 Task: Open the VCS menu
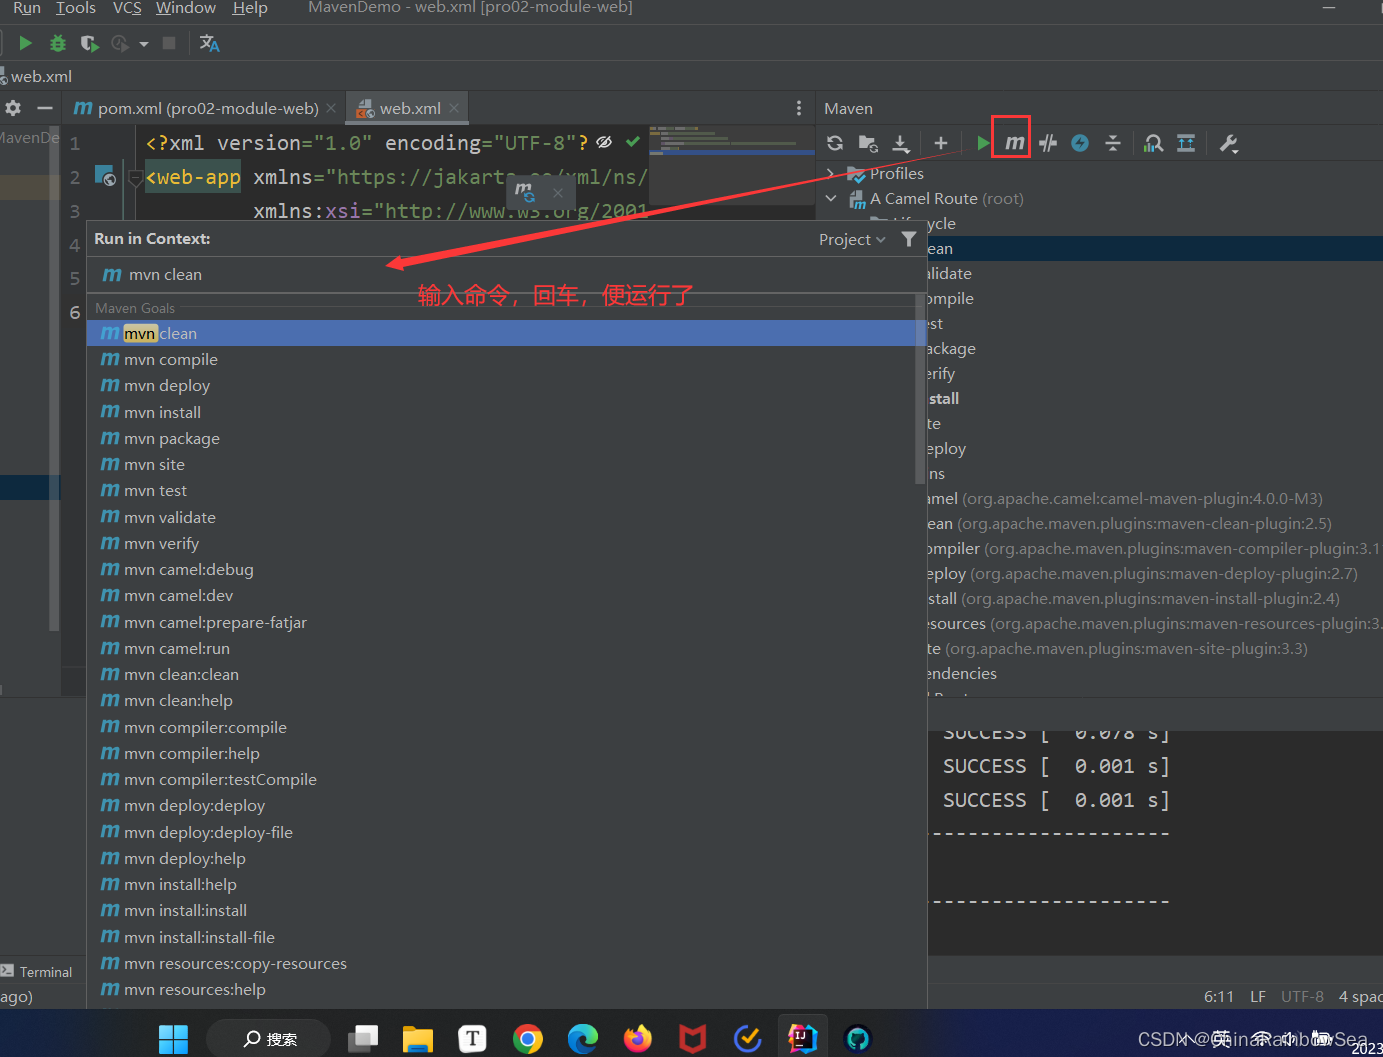(127, 8)
